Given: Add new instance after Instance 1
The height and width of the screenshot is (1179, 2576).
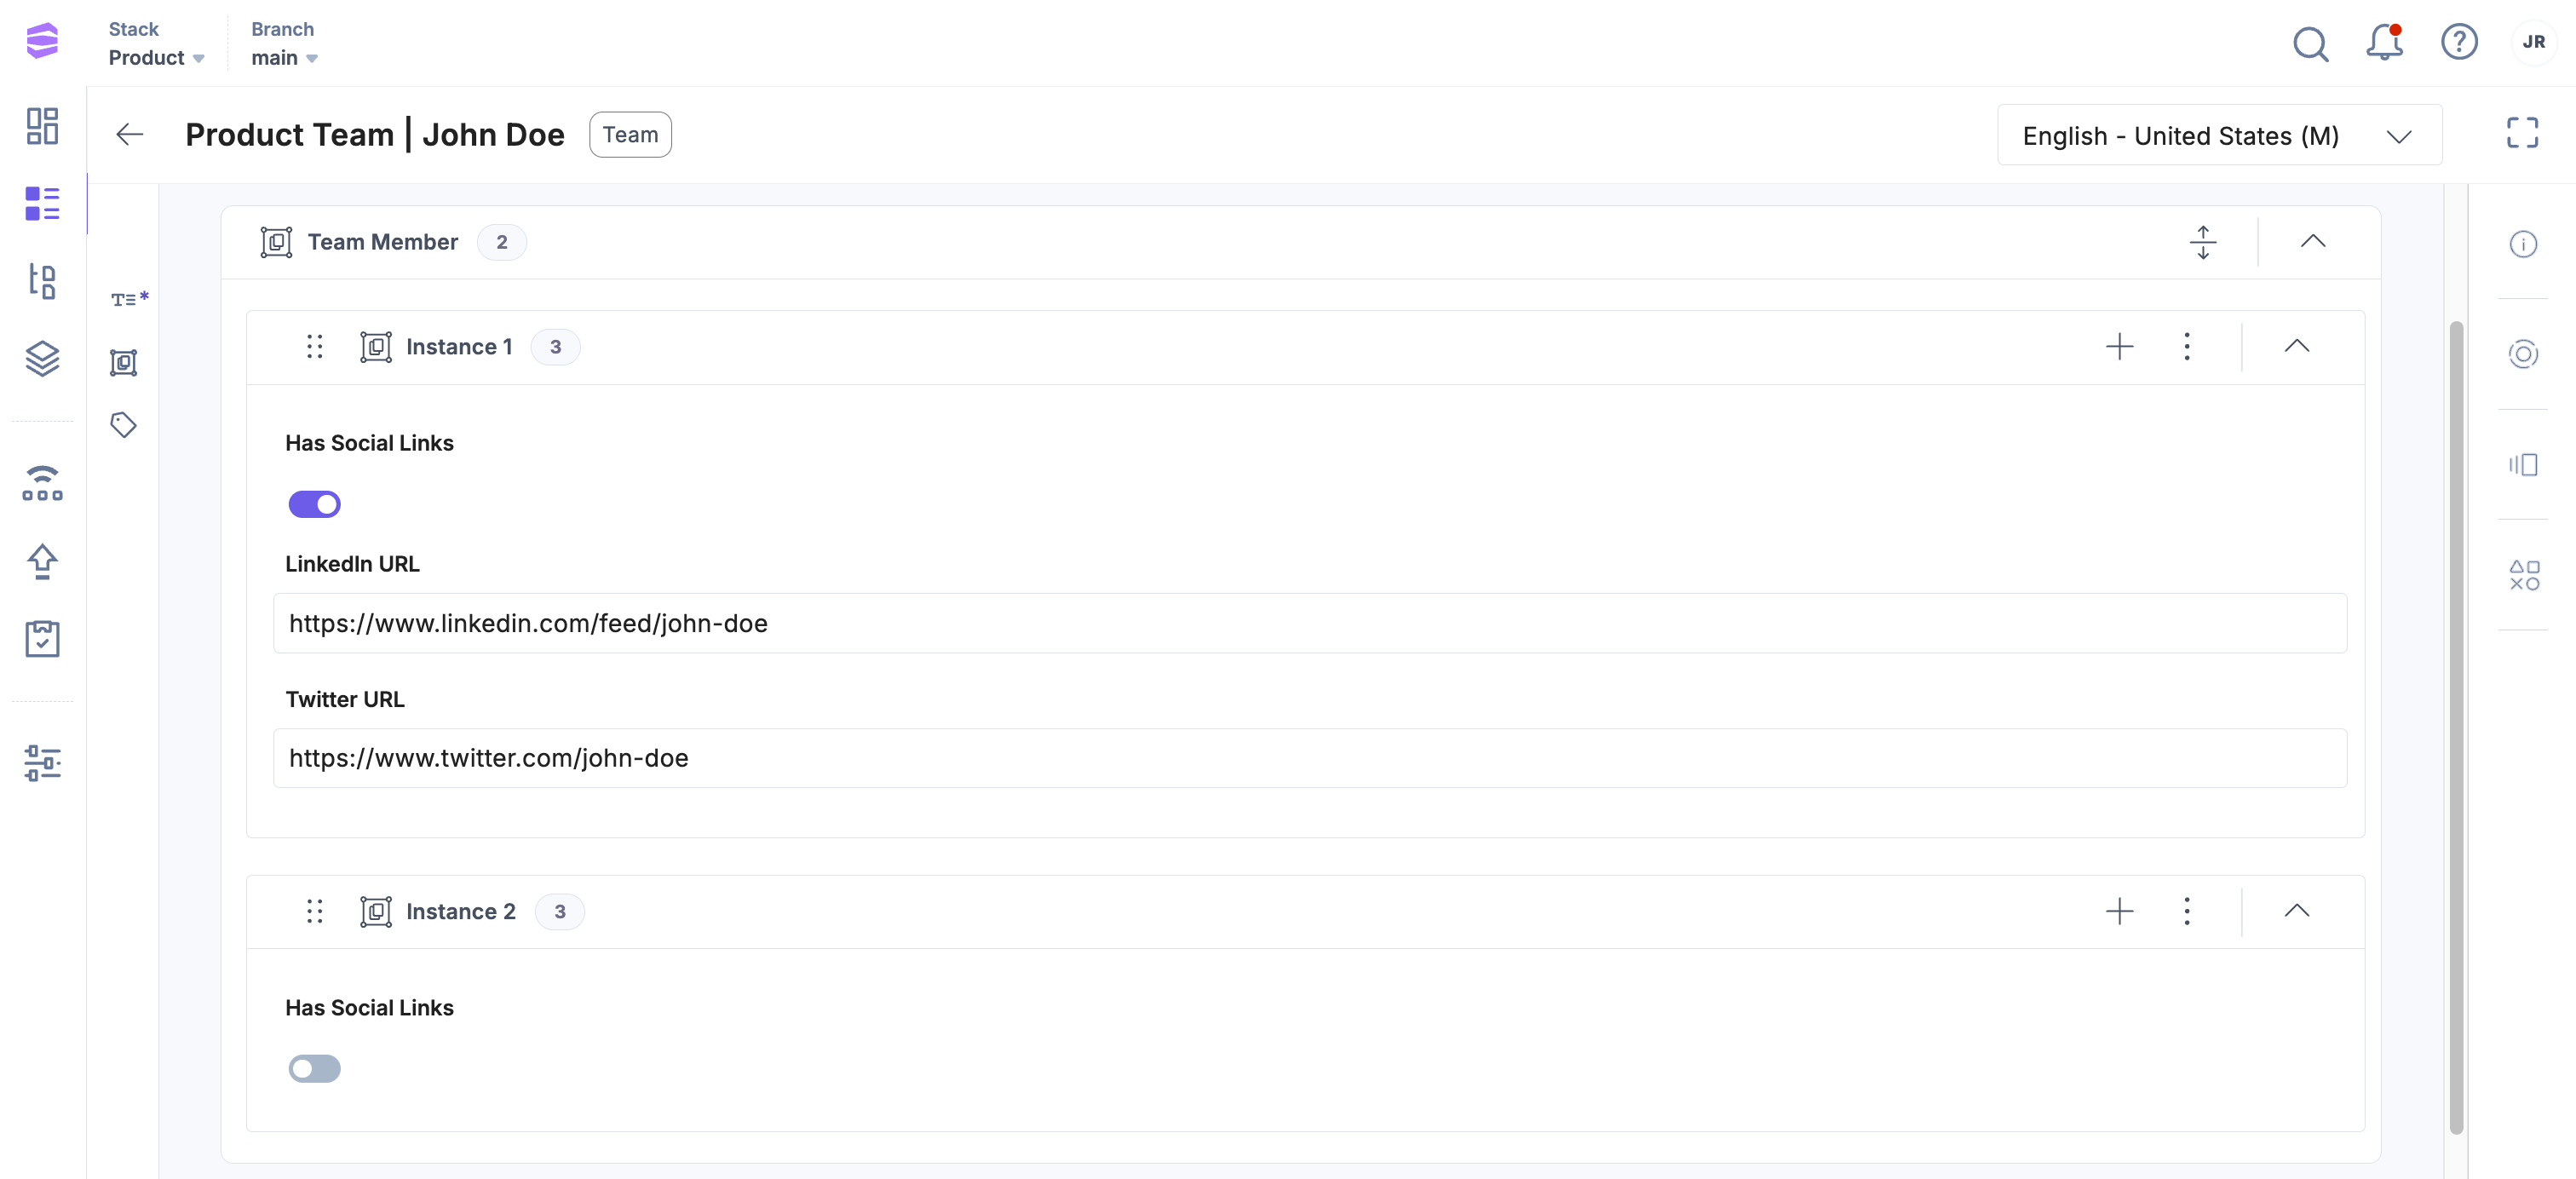Looking at the screenshot, I should pyautogui.click(x=2119, y=346).
